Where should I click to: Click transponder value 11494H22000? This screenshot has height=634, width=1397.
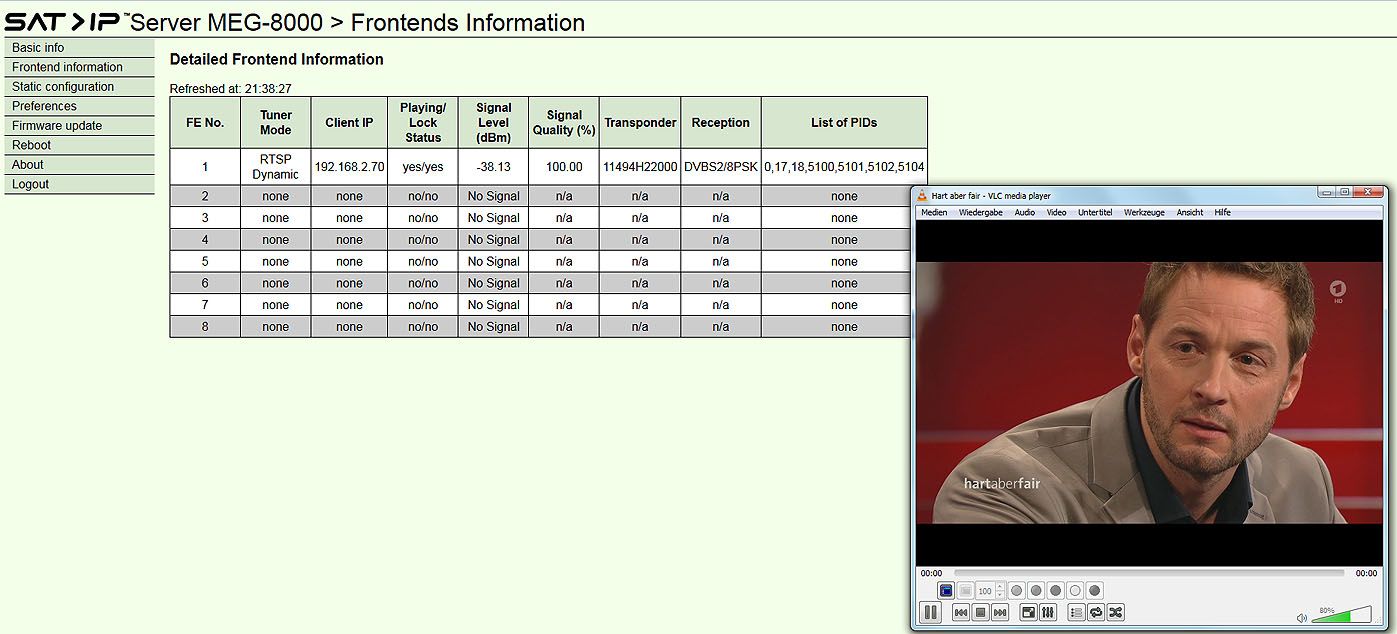coord(640,167)
